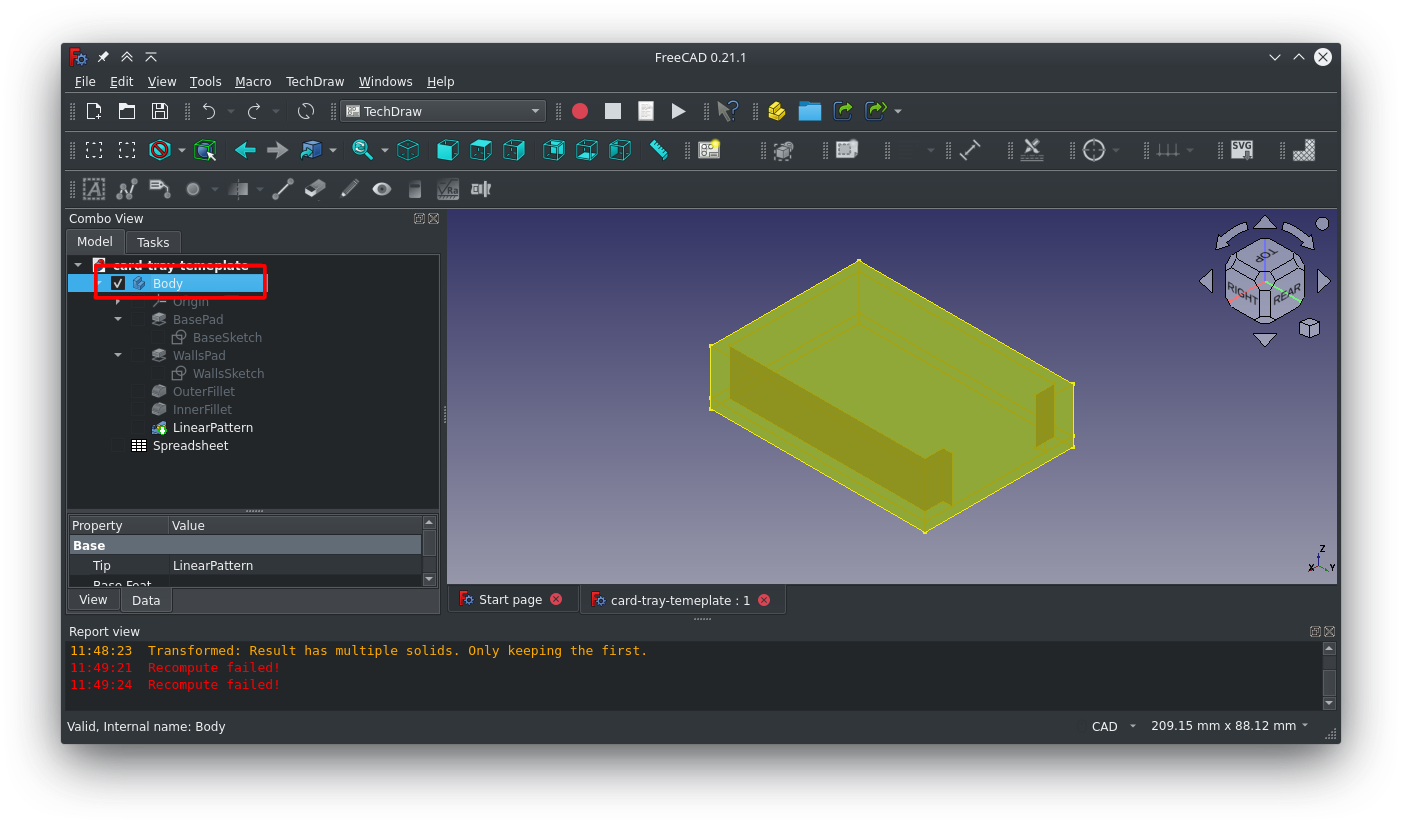Click the Refresh recompute icon
Viewport: 1402px width, 823px height.
pyautogui.click(x=306, y=111)
